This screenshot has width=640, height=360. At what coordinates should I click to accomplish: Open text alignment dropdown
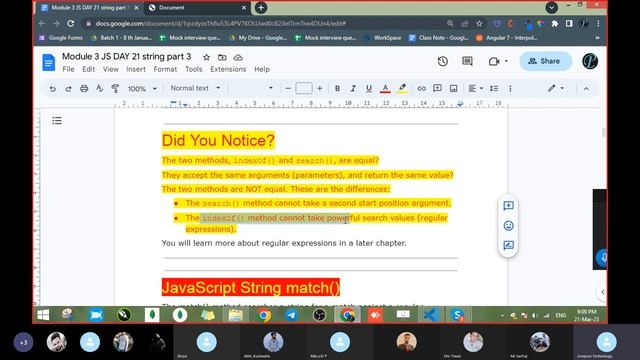(x=476, y=88)
